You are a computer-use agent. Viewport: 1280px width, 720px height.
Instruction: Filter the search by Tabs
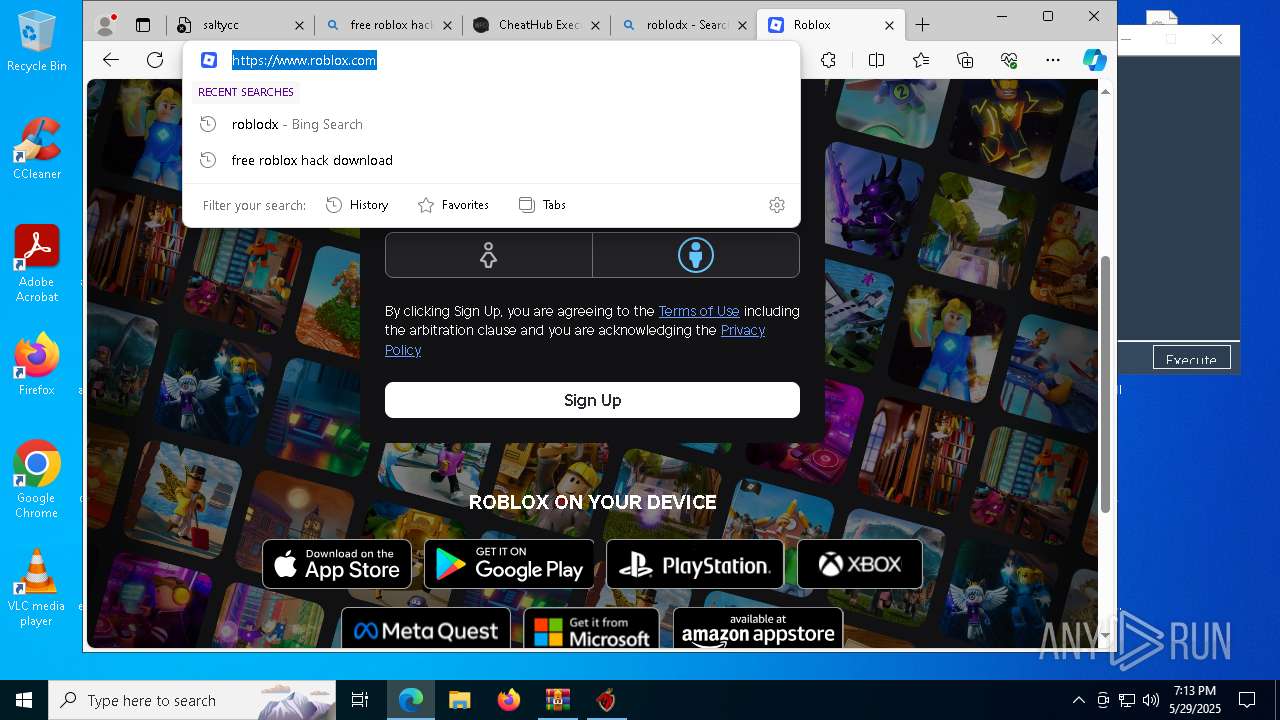click(x=543, y=205)
